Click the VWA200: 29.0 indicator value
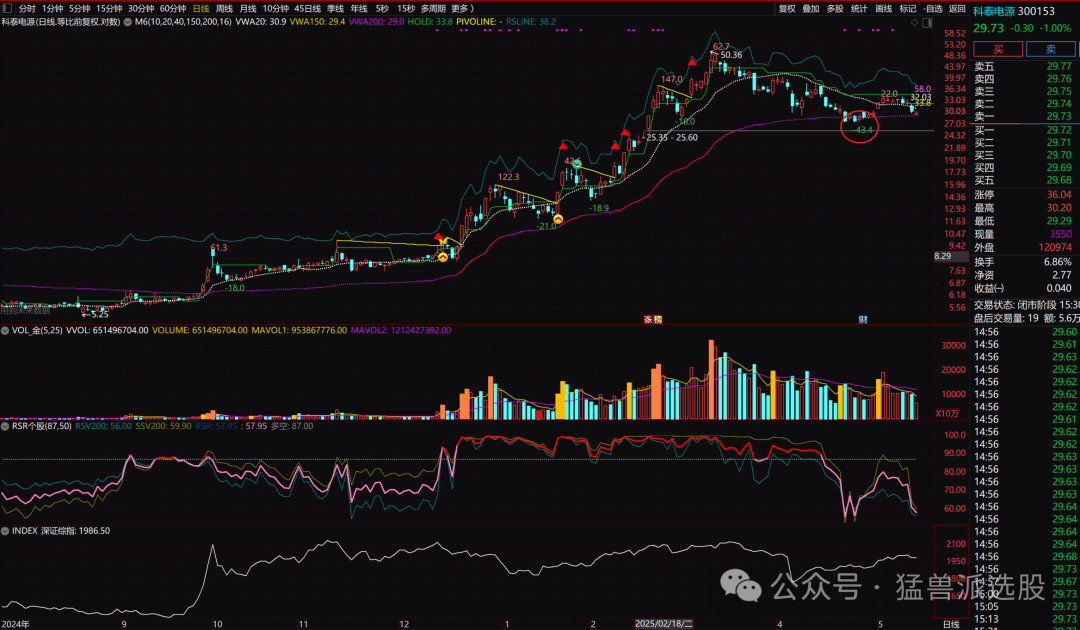Screen dimensions: 1080x630 tap(376, 22)
